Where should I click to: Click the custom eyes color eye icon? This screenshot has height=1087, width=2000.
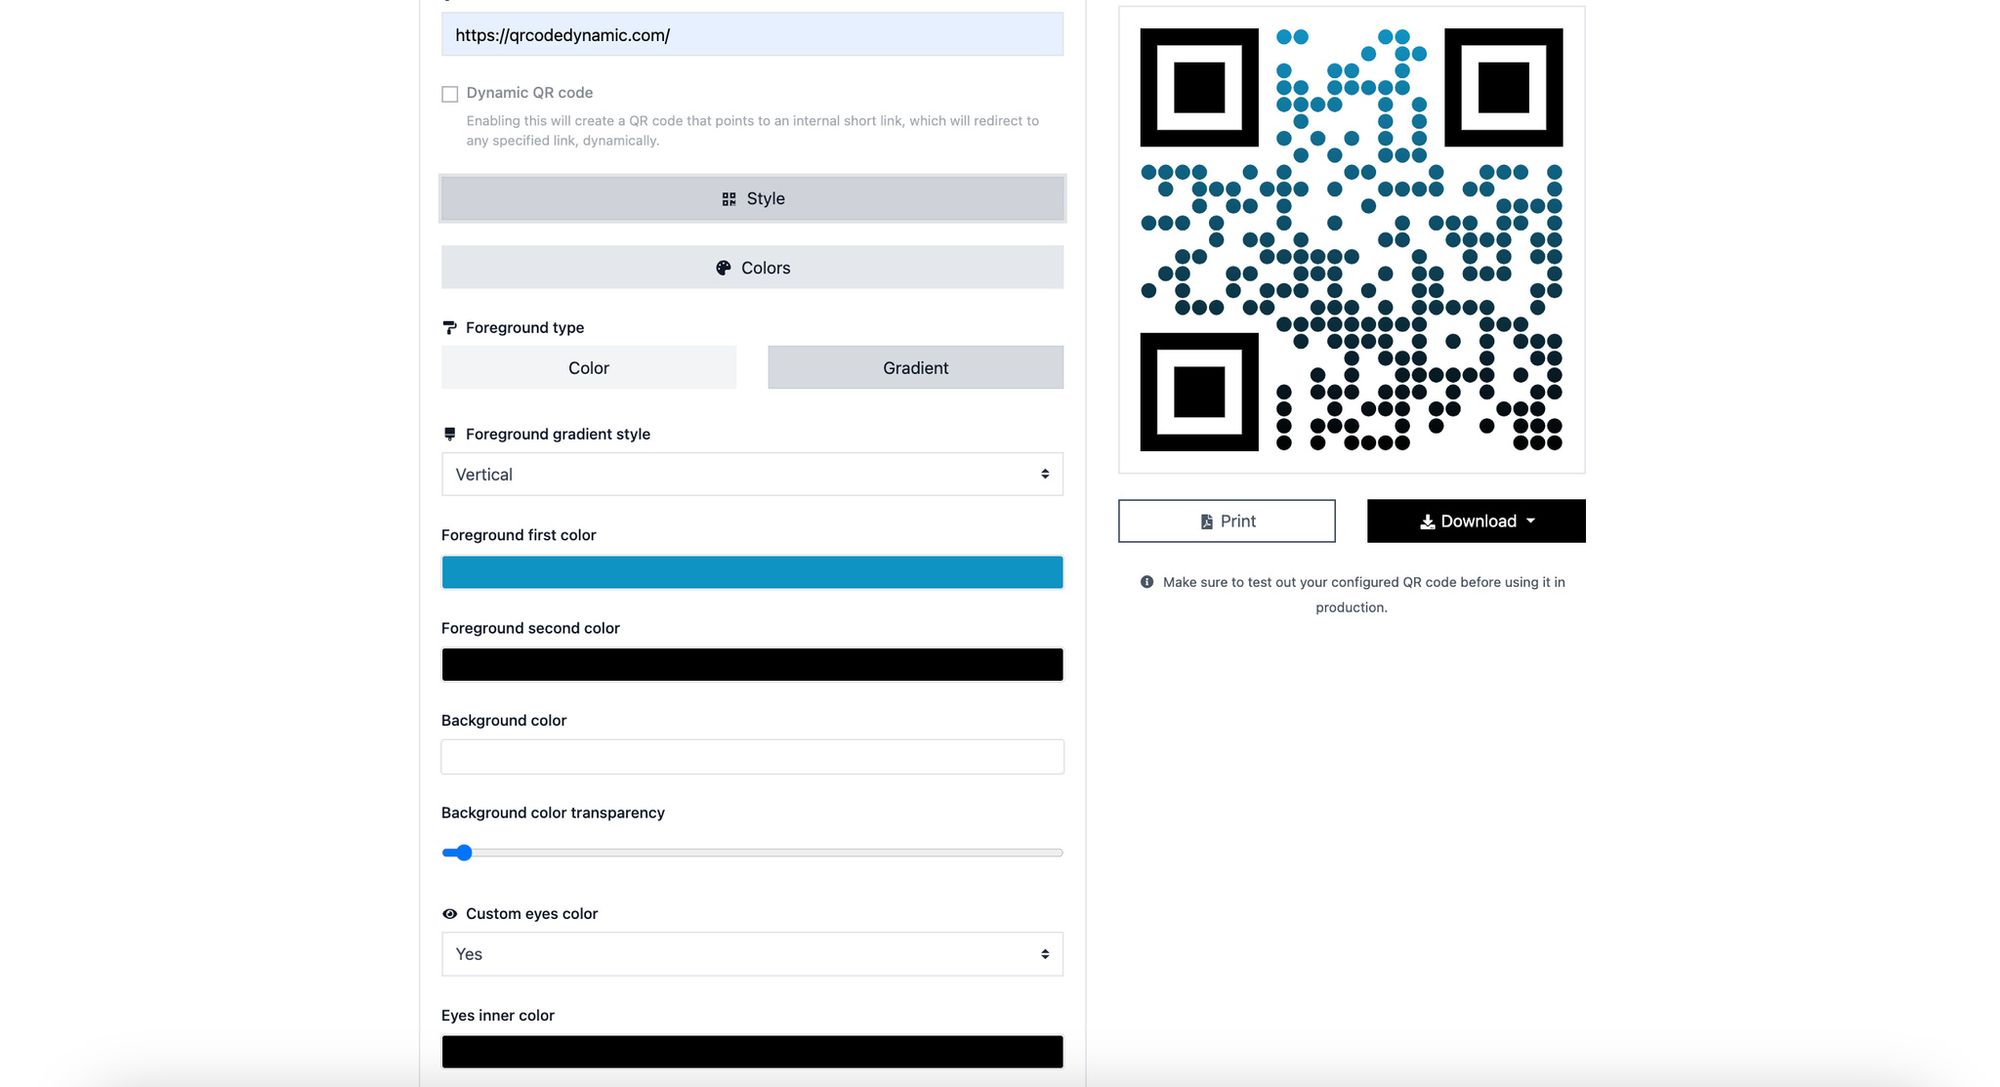448,913
